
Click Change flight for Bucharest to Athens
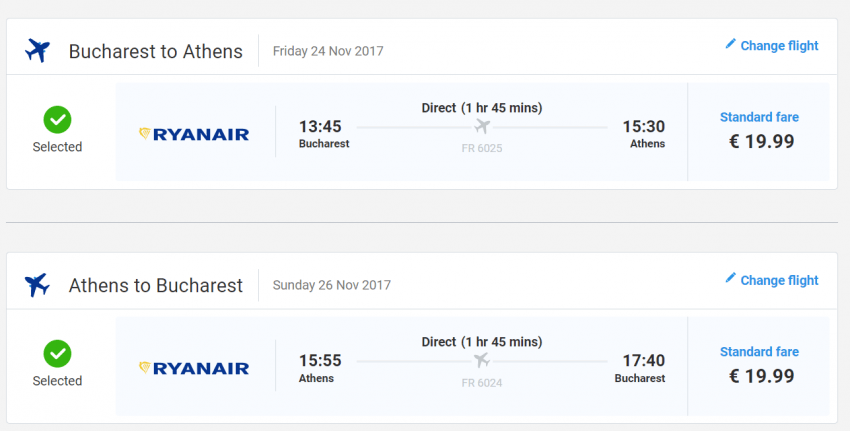(779, 46)
